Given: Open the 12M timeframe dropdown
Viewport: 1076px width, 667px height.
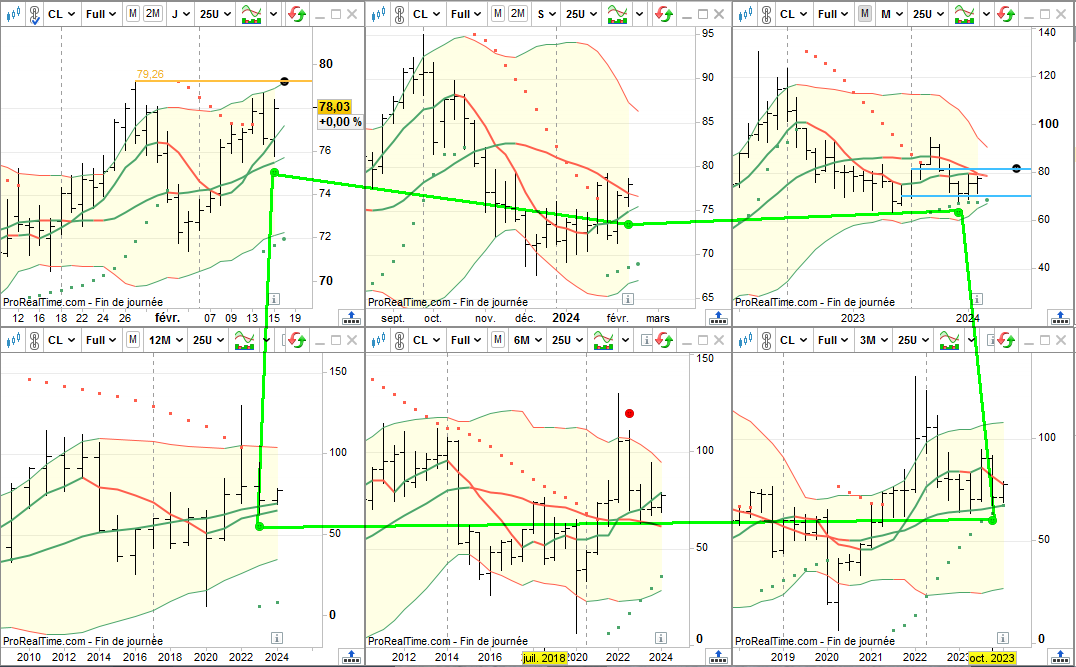Looking at the screenshot, I should (165, 340).
